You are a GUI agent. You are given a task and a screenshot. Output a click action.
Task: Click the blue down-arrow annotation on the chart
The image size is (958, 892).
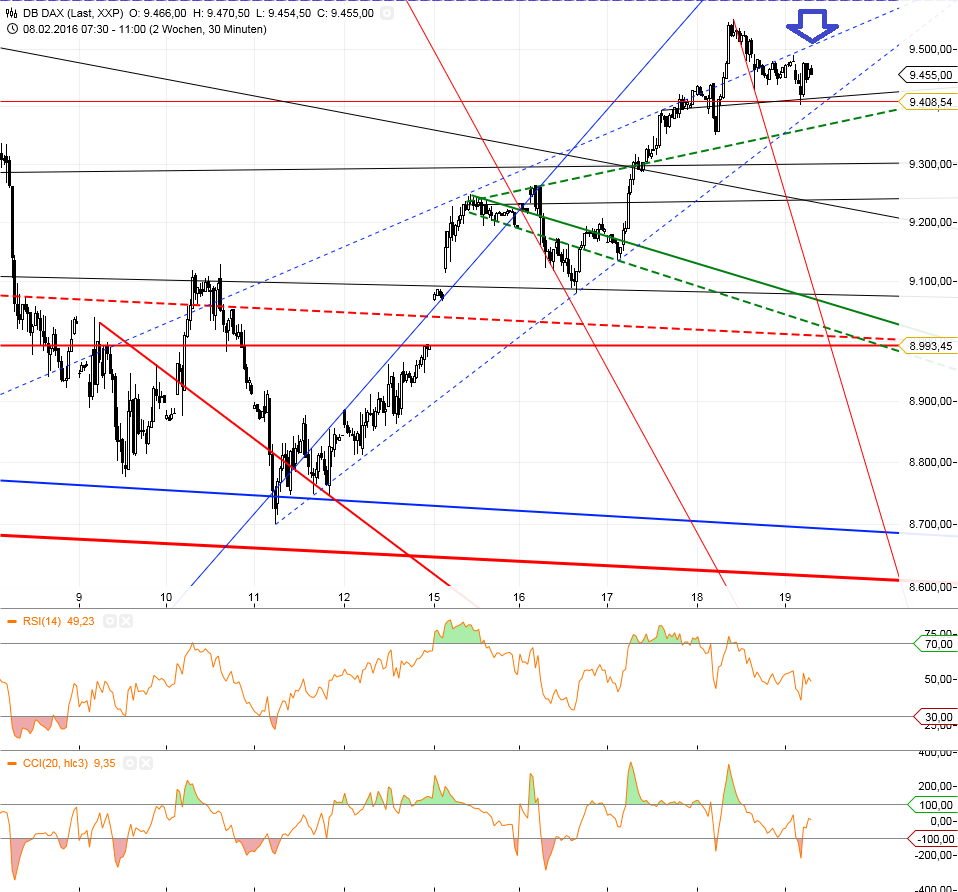[809, 25]
